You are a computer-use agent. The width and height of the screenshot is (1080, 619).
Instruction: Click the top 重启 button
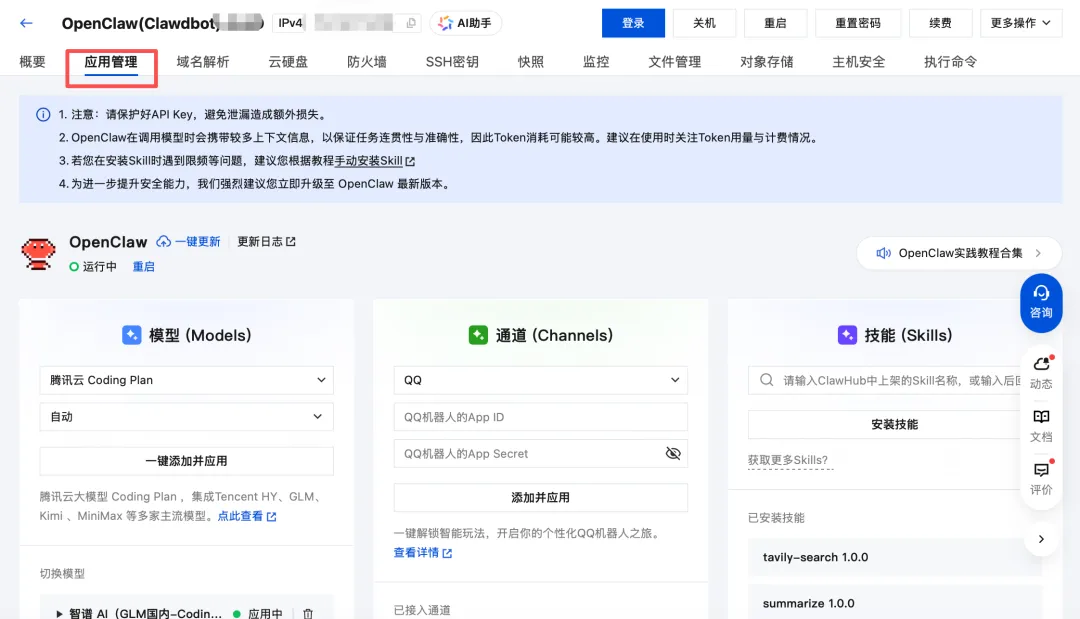tap(775, 23)
